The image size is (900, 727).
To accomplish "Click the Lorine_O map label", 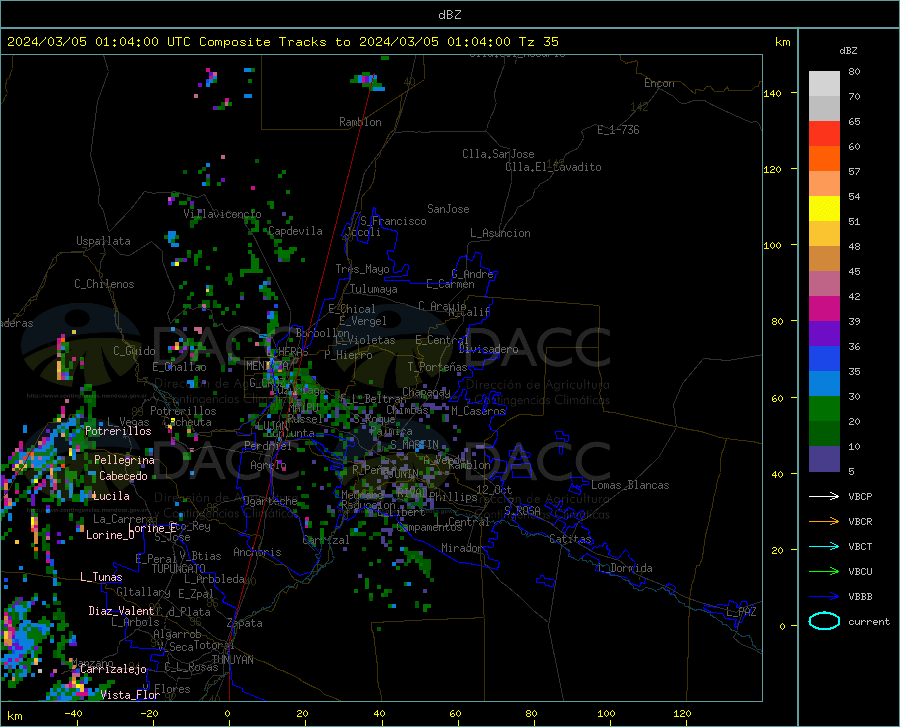I will click(110, 535).
